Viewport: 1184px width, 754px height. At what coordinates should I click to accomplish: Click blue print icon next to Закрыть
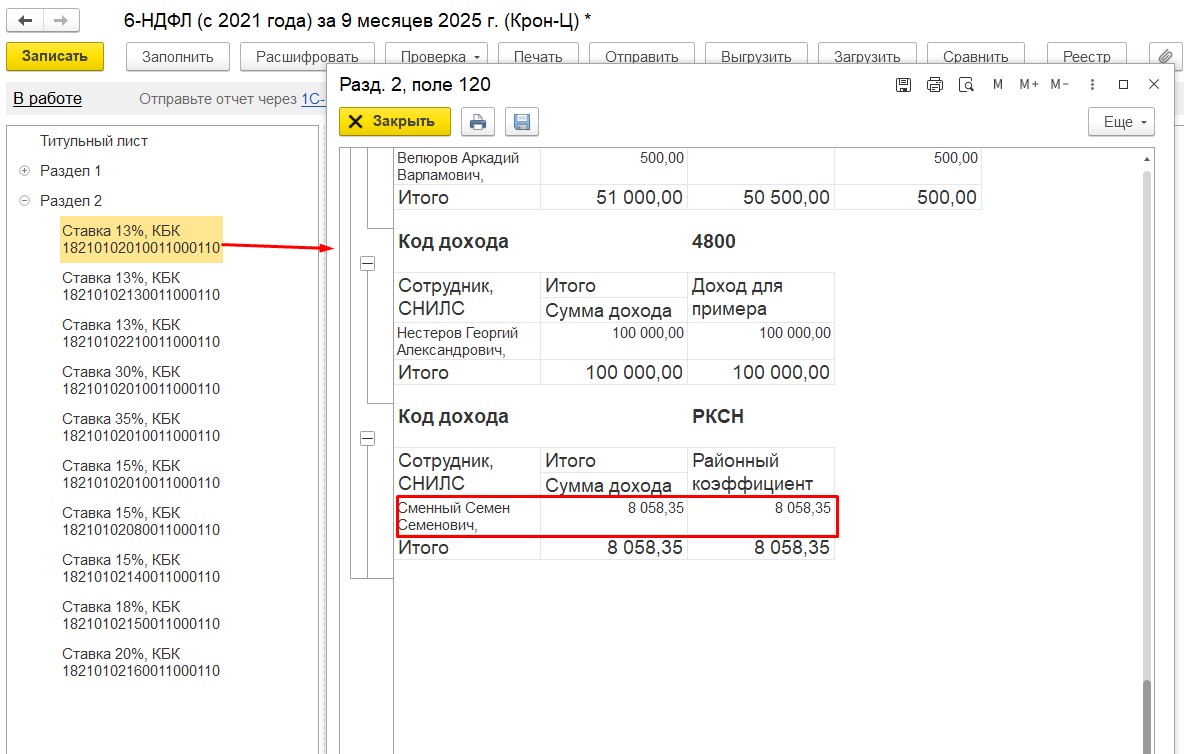pos(478,122)
